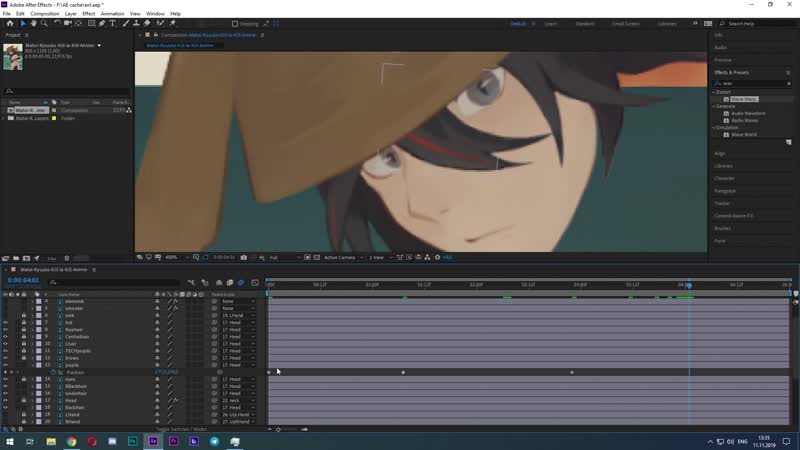Screen dimensions: 800x450
Task: Select the Clone Stamp tool
Action: pos(136,23)
